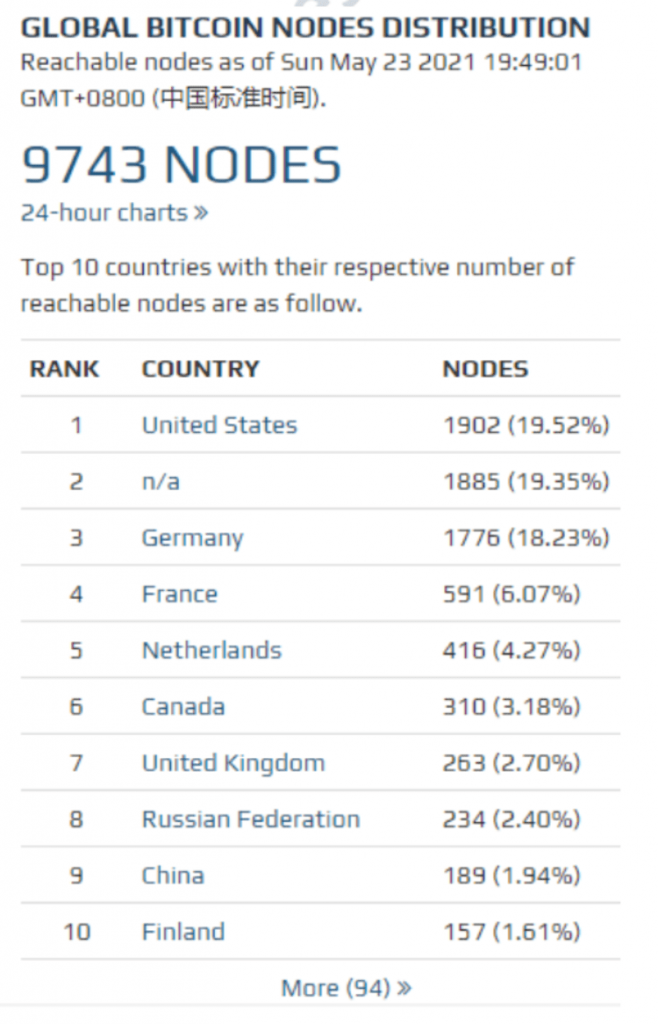Open the Netherlands node listing
The image size is (658, 1024).
point(211,650)
